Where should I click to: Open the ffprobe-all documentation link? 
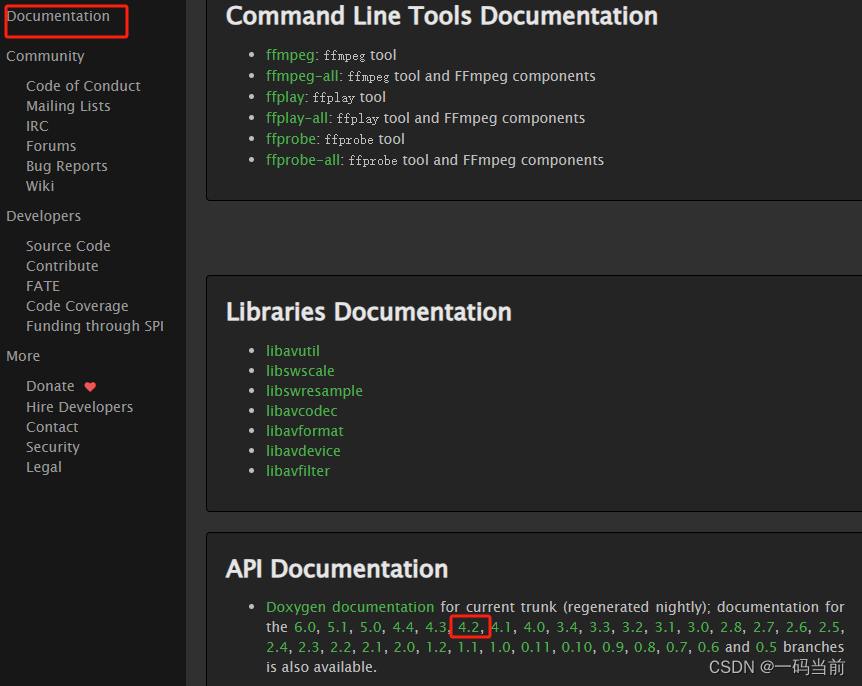tap(303, 160)
